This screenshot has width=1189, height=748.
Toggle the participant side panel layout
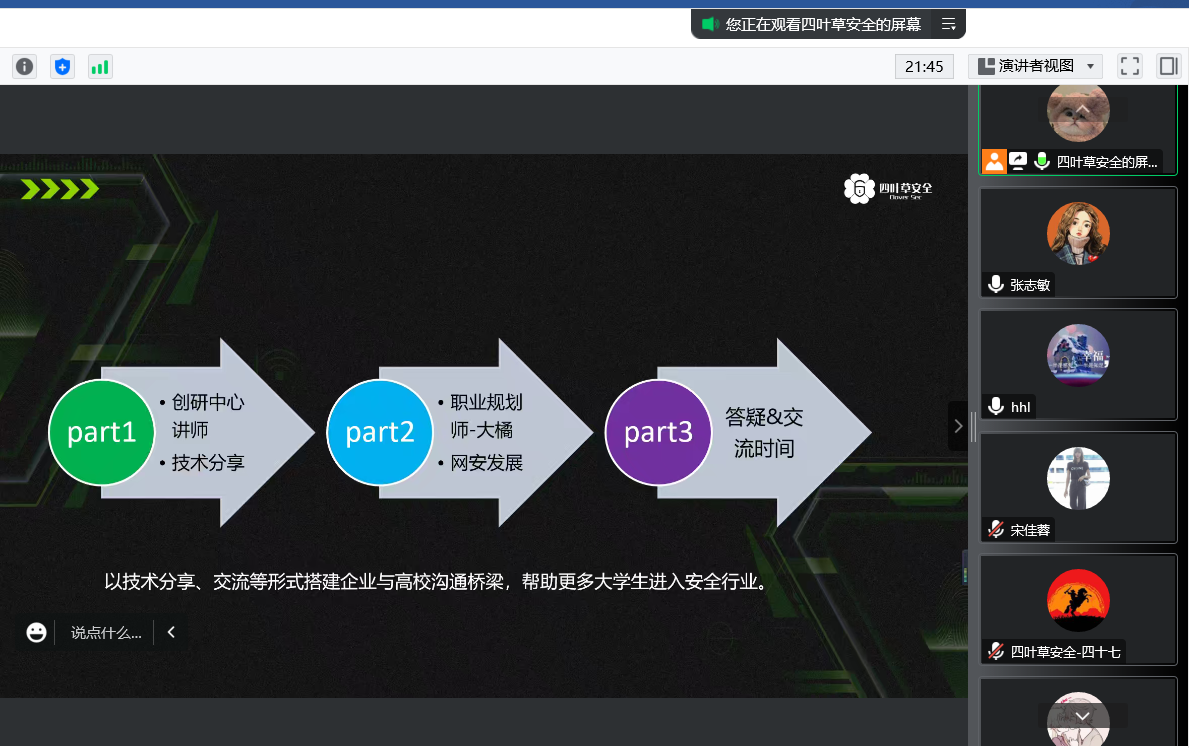[x=1167, y=66]
